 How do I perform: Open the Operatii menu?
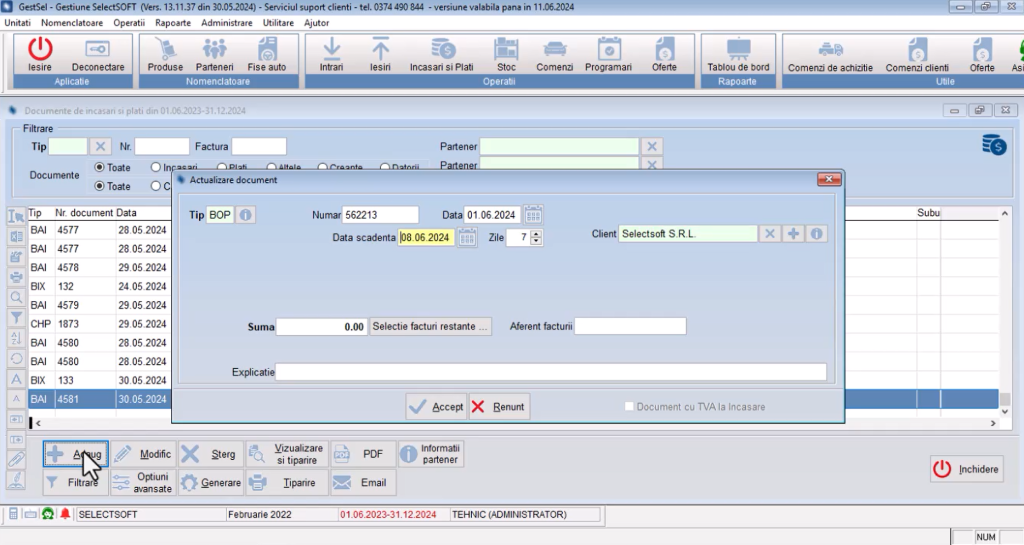(x=129, y=23)
